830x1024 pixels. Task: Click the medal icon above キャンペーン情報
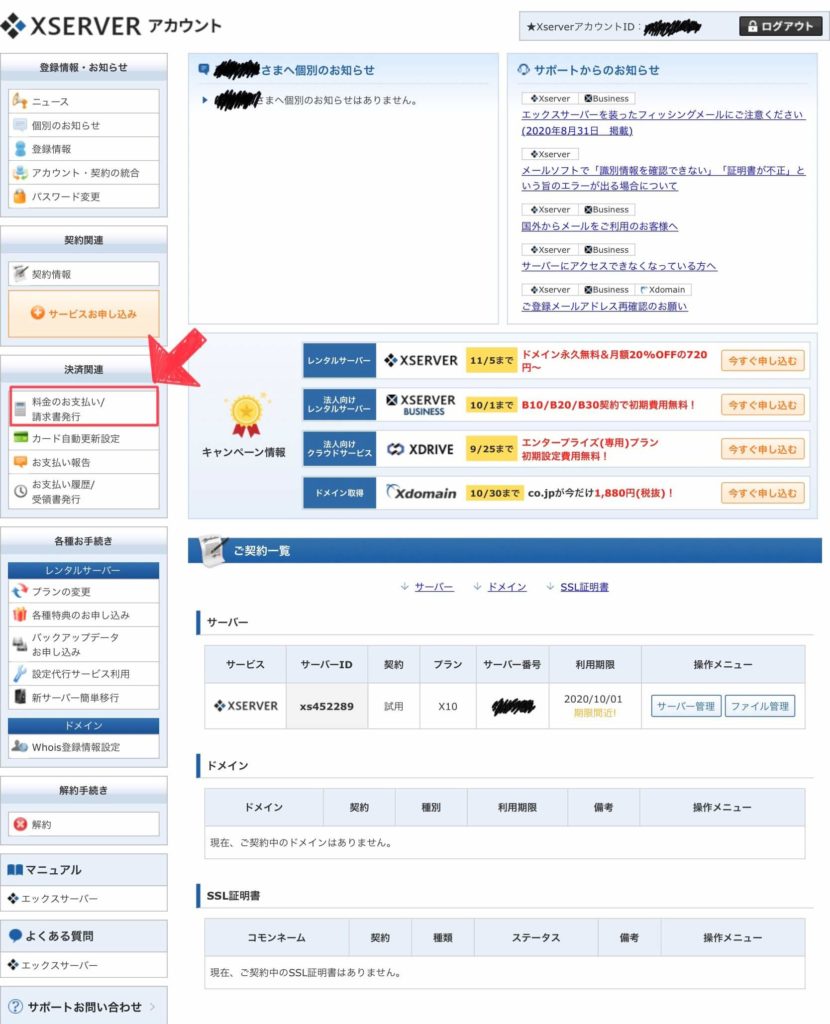[x=246, y=415]
